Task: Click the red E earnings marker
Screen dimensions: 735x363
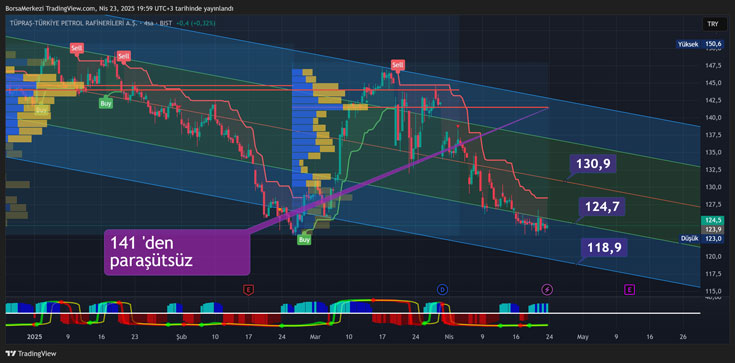Action: point(248,289)
